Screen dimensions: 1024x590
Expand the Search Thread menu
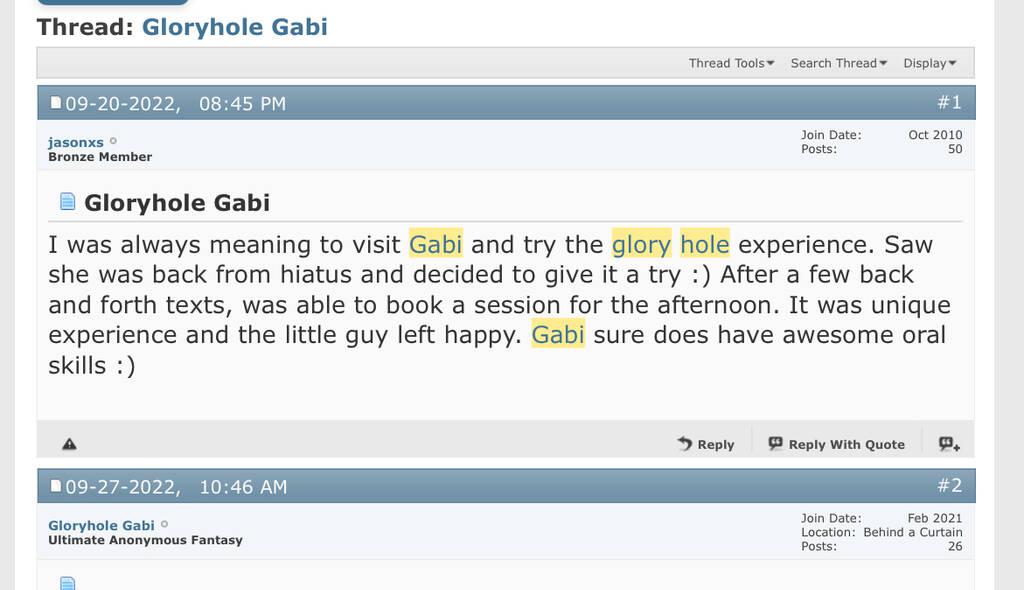[x=839, y=63]
